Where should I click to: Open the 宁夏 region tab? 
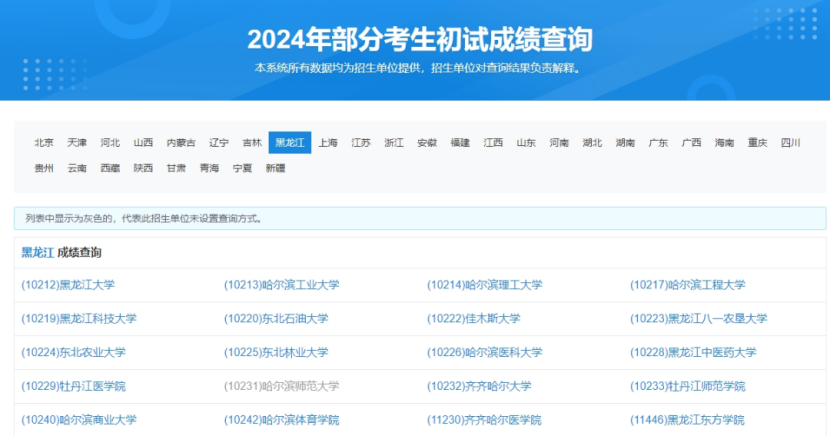click(x=242, y=168)
